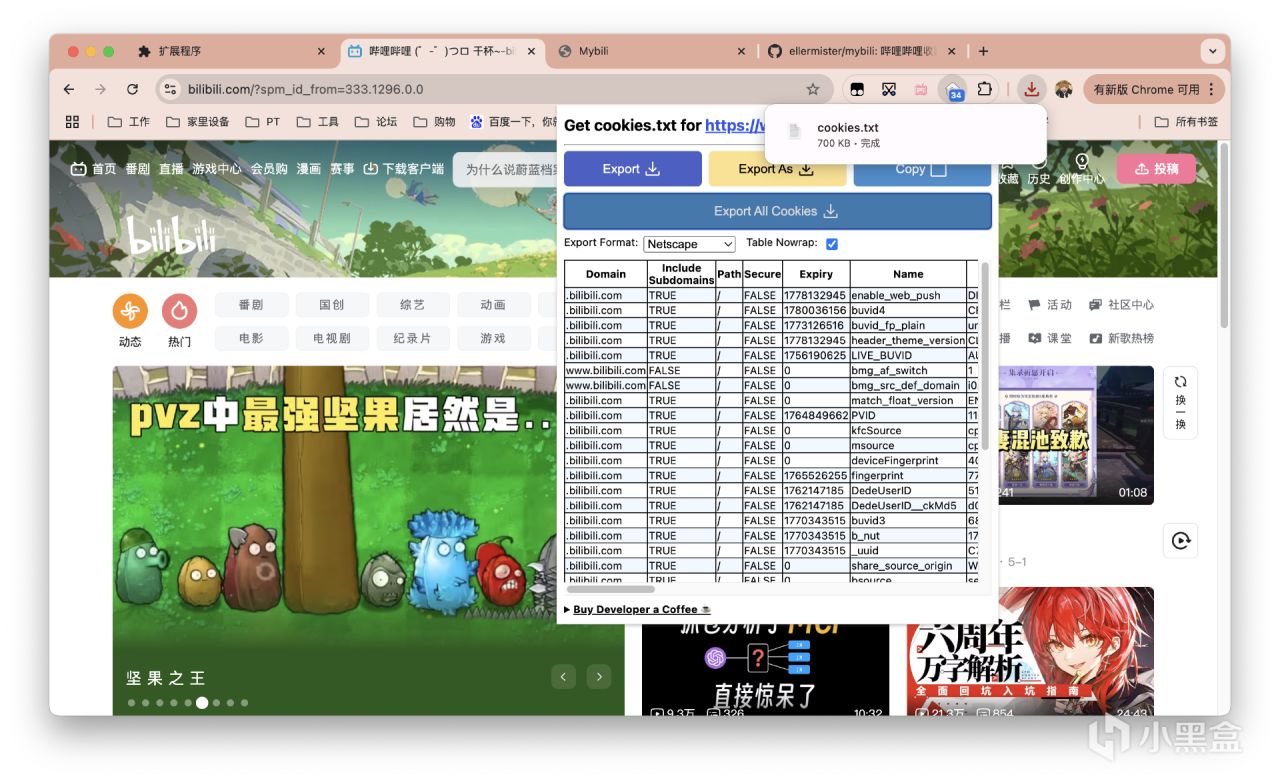Viewport: 1280px width, 781px height.
Task: Open the apps grid in bookmarks bar
Action: click(x=72, y=122)
